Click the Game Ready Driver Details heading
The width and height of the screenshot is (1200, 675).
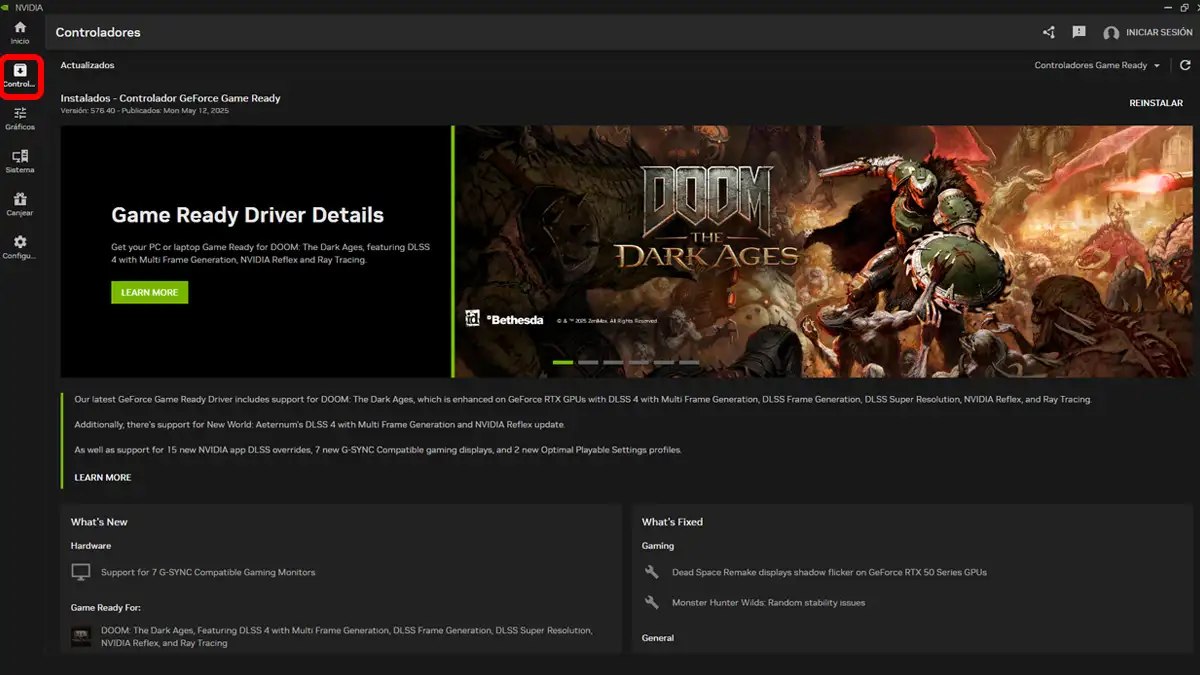click(247, 215)
